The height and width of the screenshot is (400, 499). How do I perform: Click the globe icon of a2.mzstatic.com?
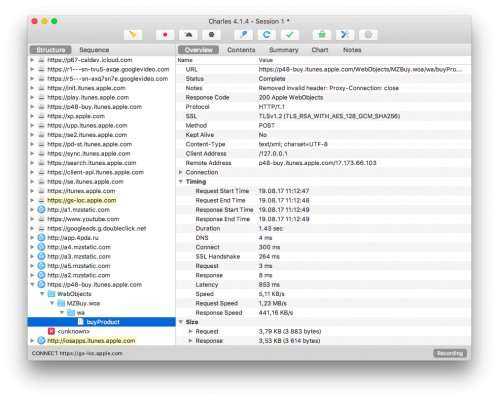41,275
